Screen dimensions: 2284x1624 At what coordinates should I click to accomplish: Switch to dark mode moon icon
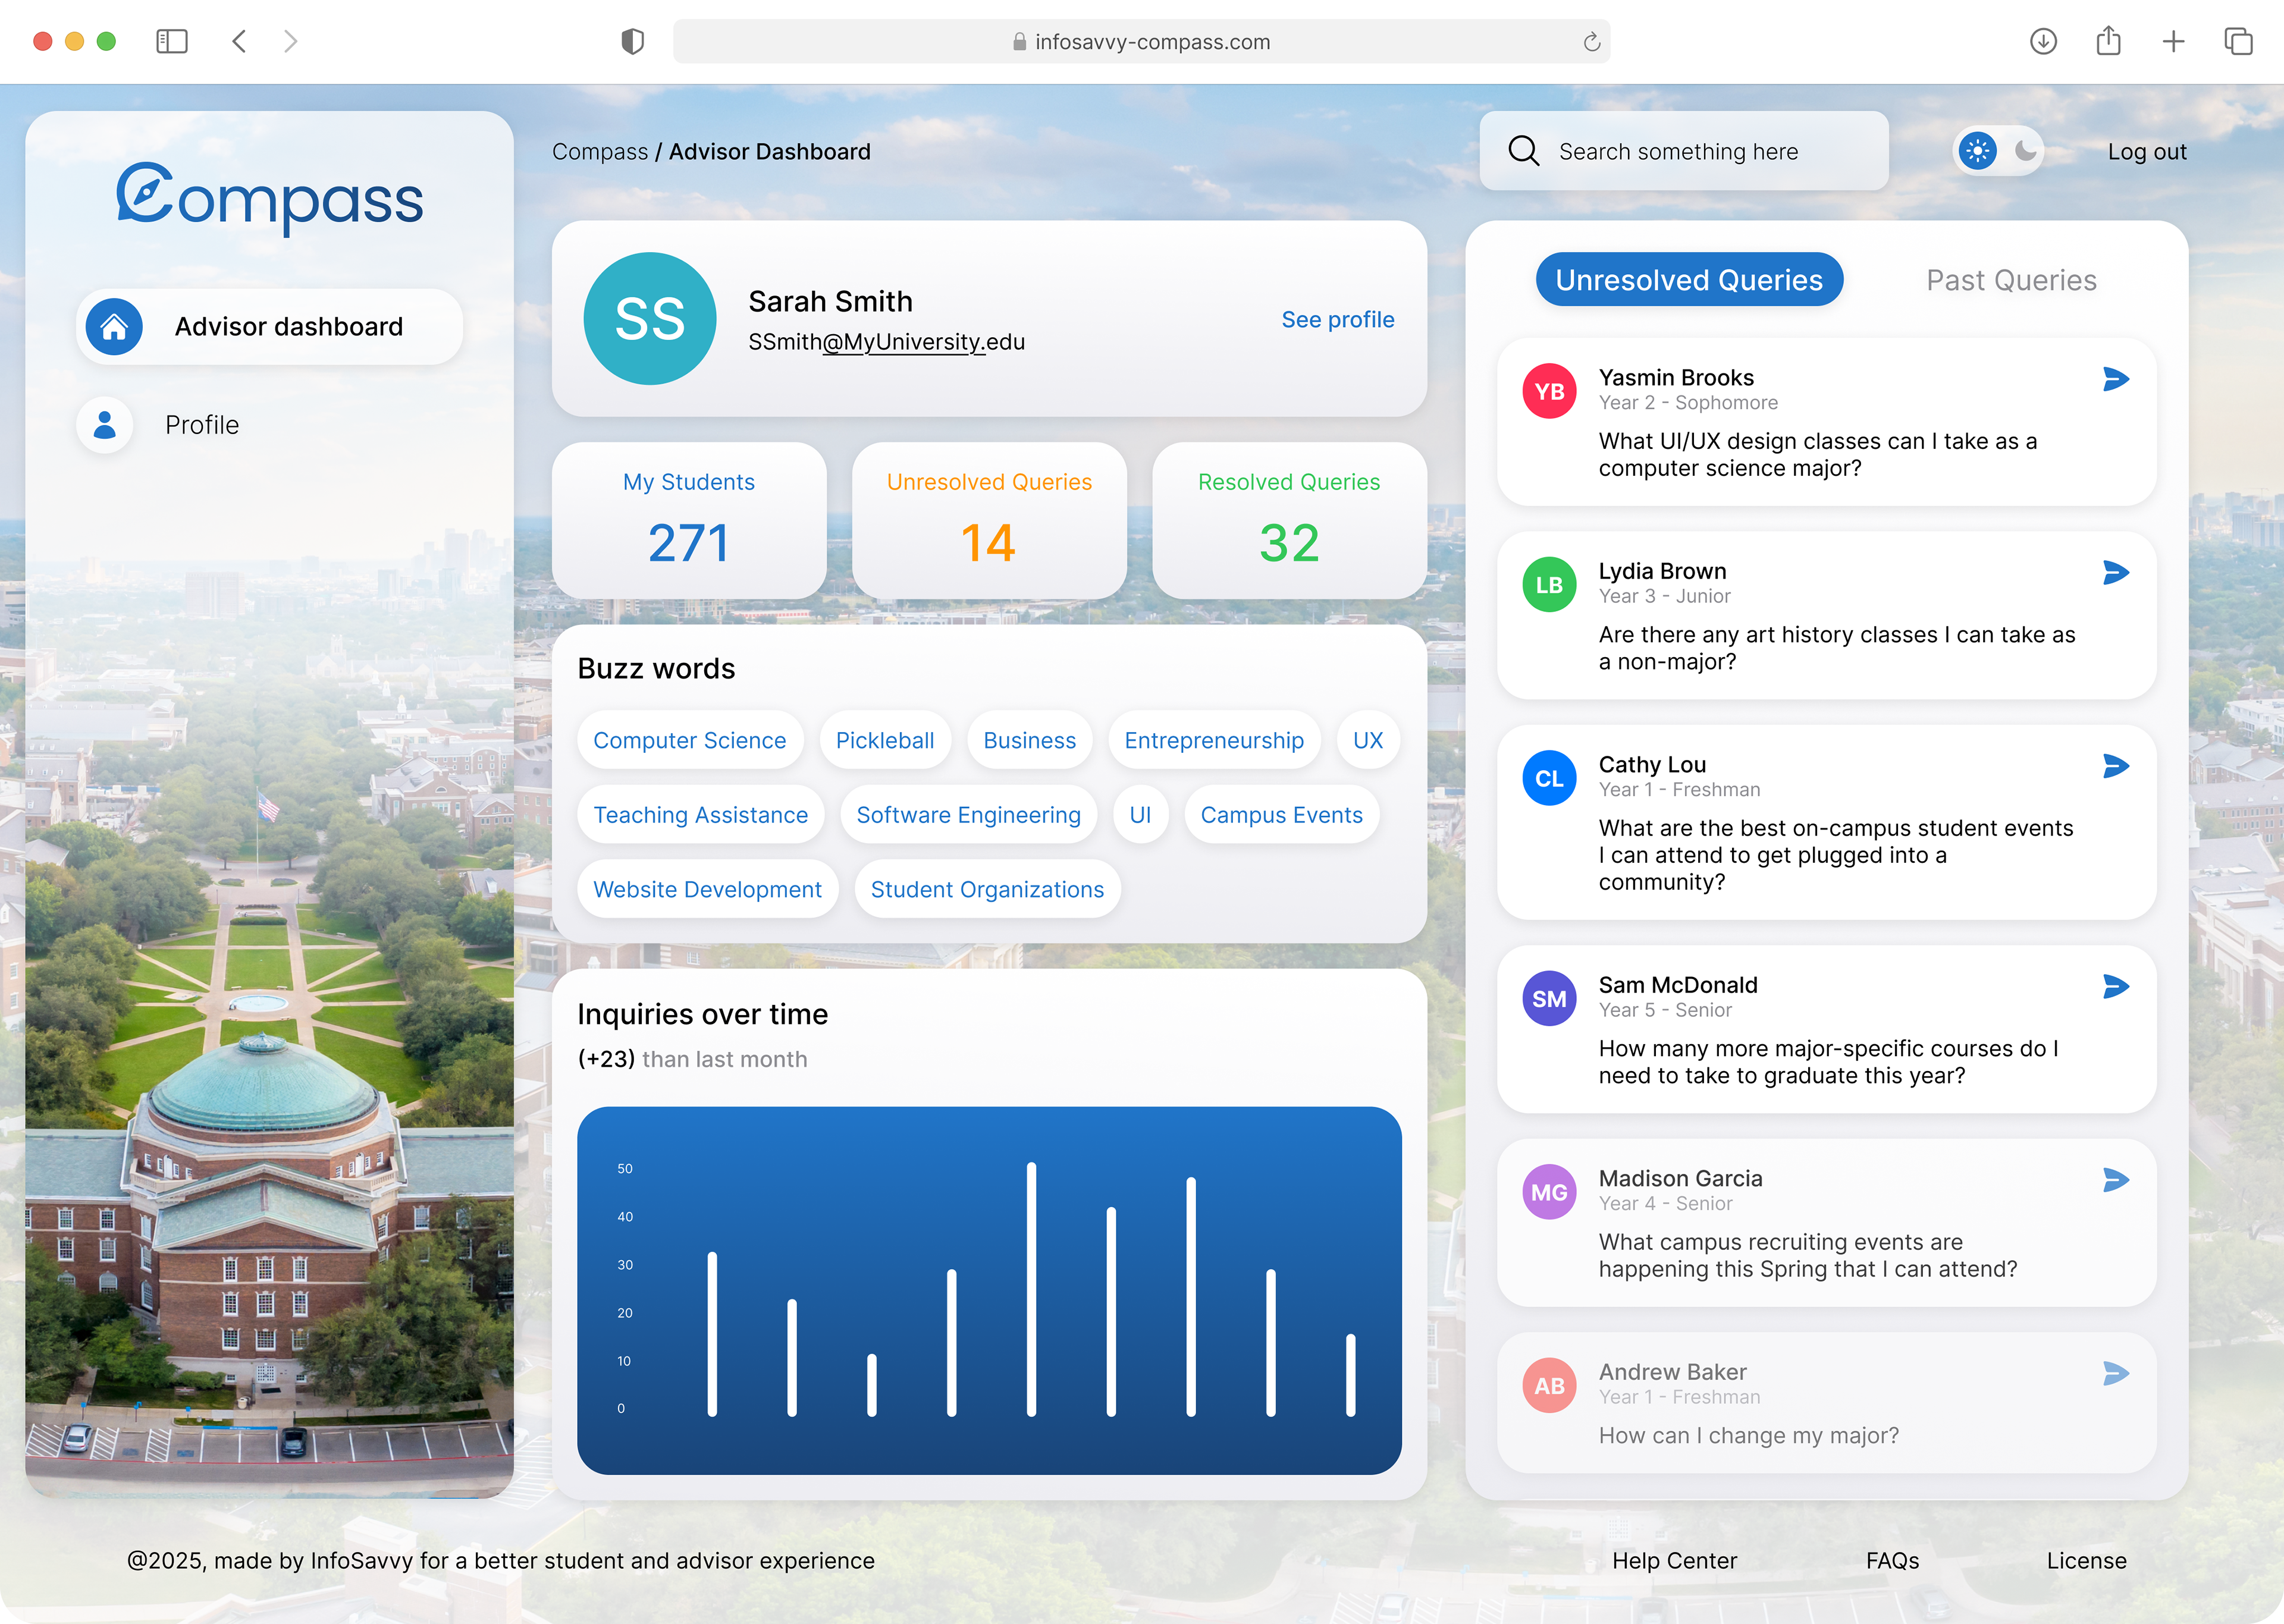[2025, 151]
